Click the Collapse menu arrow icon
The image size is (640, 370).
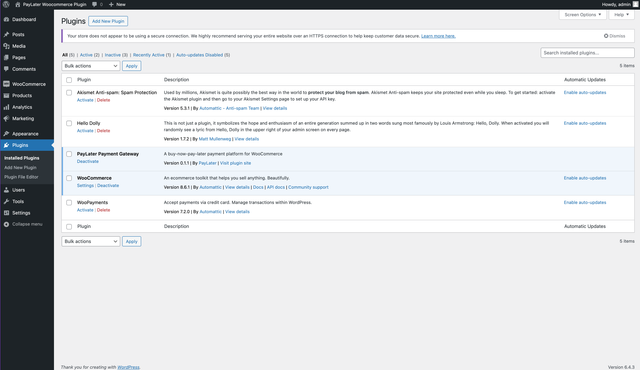point(6,224)
